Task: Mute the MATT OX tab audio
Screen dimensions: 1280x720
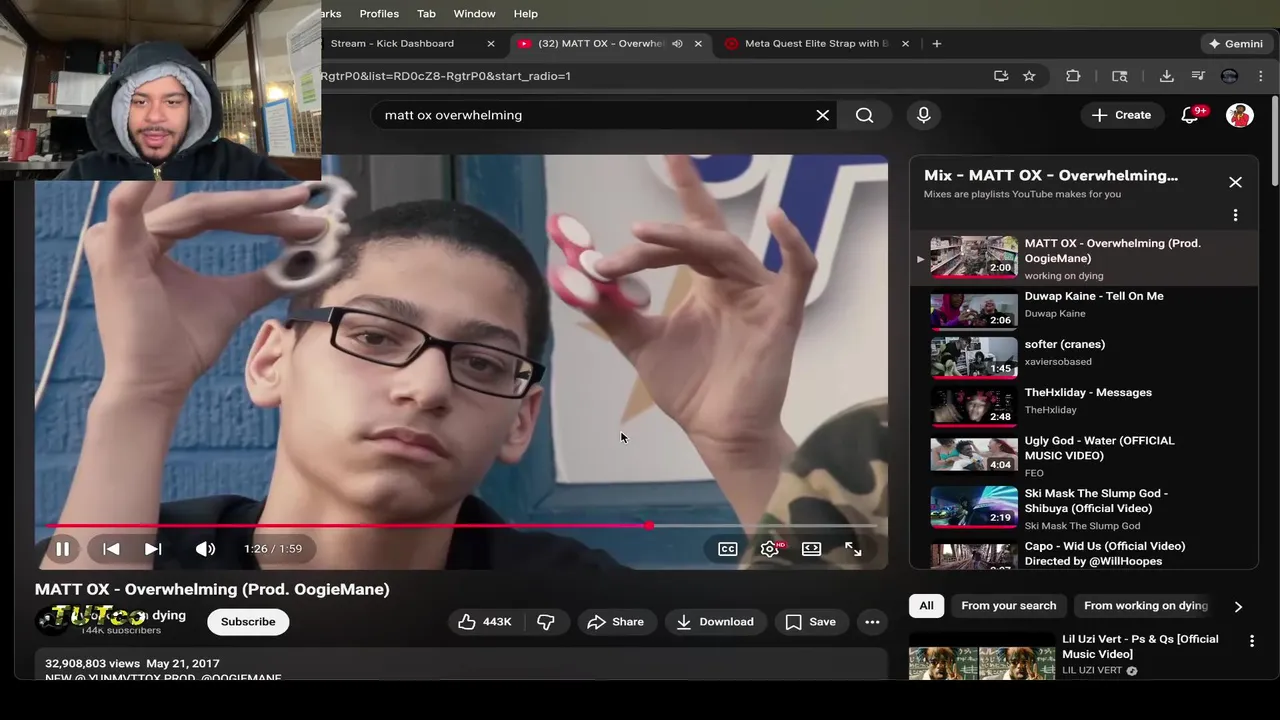Action: (677, 44)
